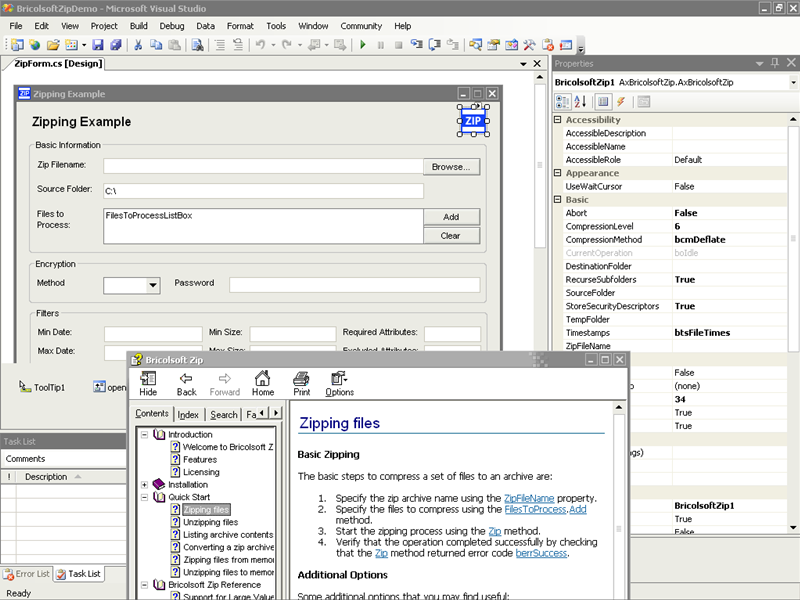Collapse the Quick Start help node
The image size is (800, 600).
pyautogui.click(x=144, y=497)
